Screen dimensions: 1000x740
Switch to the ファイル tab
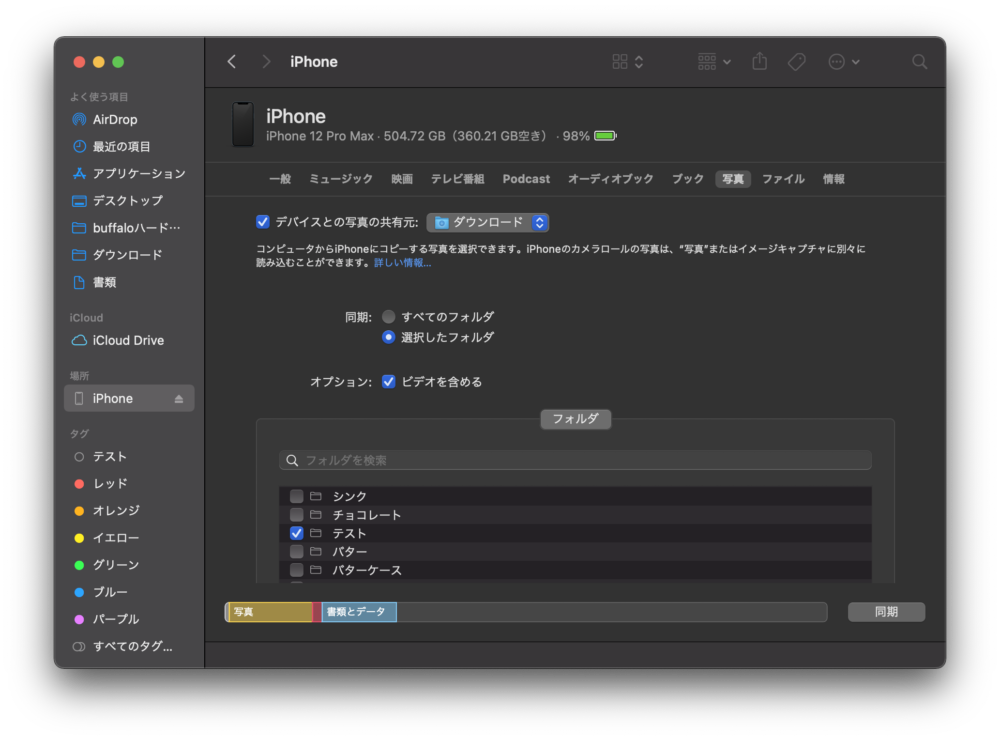coord(783,179)
